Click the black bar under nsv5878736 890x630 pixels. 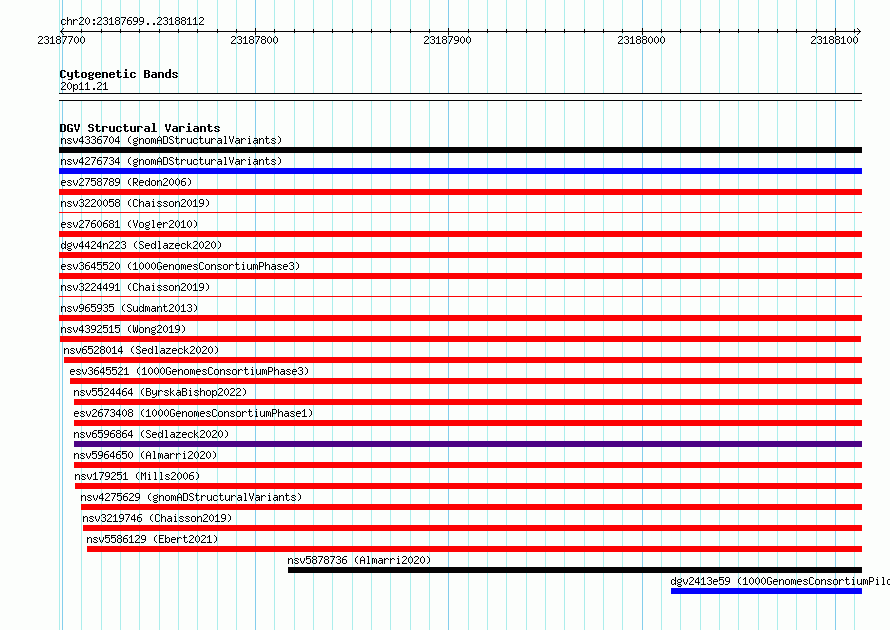[575, 570]
